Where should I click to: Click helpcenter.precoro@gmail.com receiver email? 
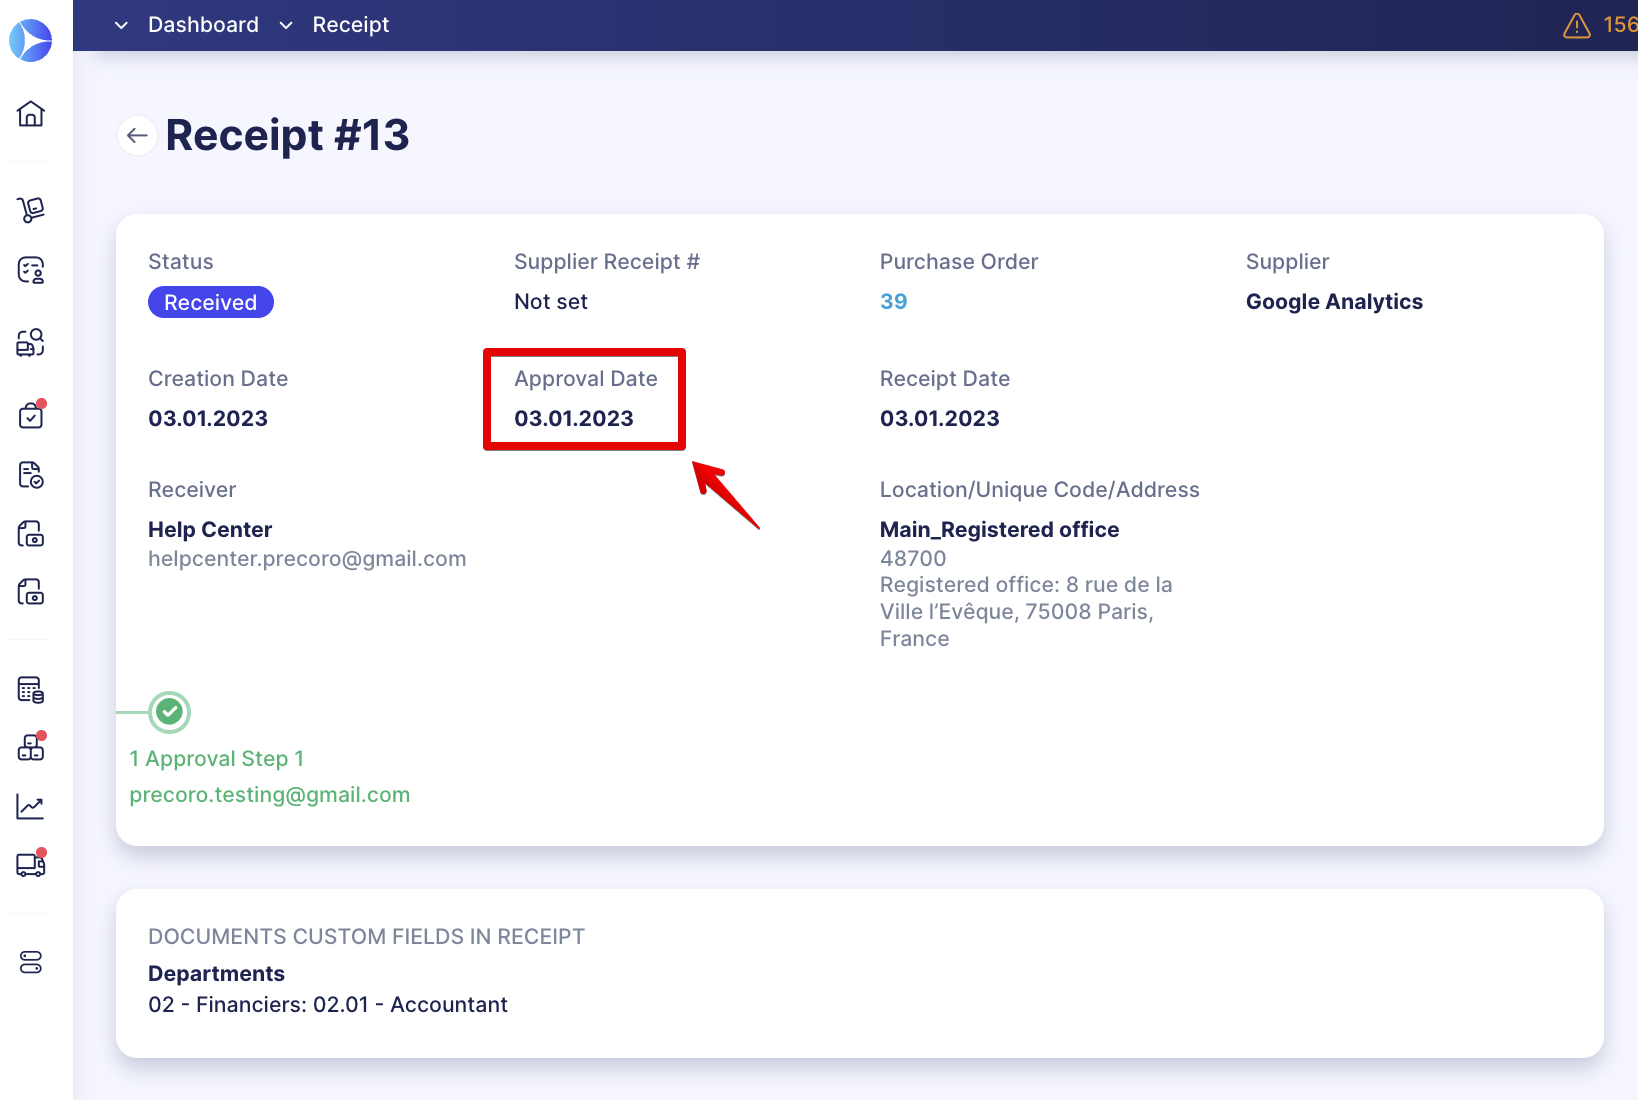(x=307, y=559)
